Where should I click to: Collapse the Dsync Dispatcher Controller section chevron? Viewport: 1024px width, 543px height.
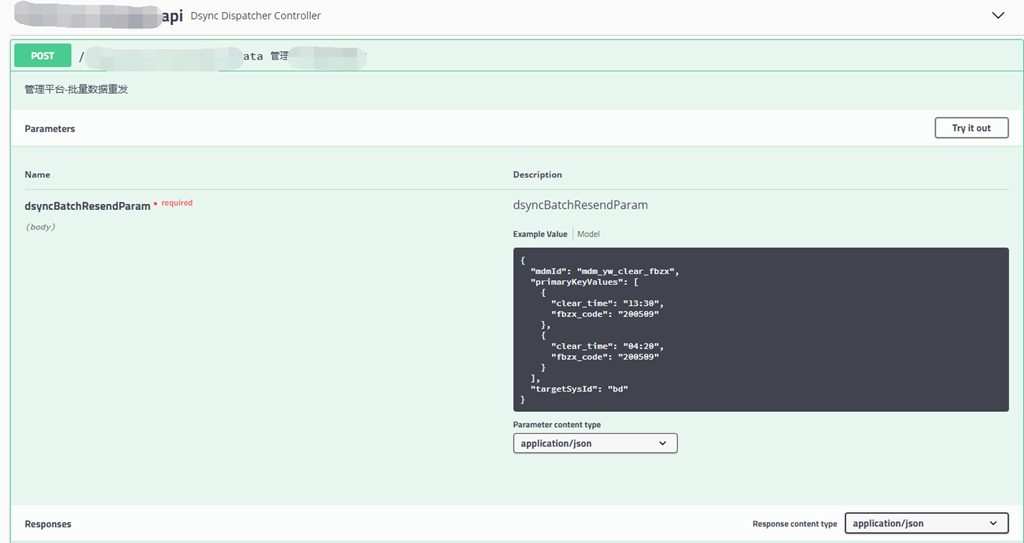pos(997,16)
